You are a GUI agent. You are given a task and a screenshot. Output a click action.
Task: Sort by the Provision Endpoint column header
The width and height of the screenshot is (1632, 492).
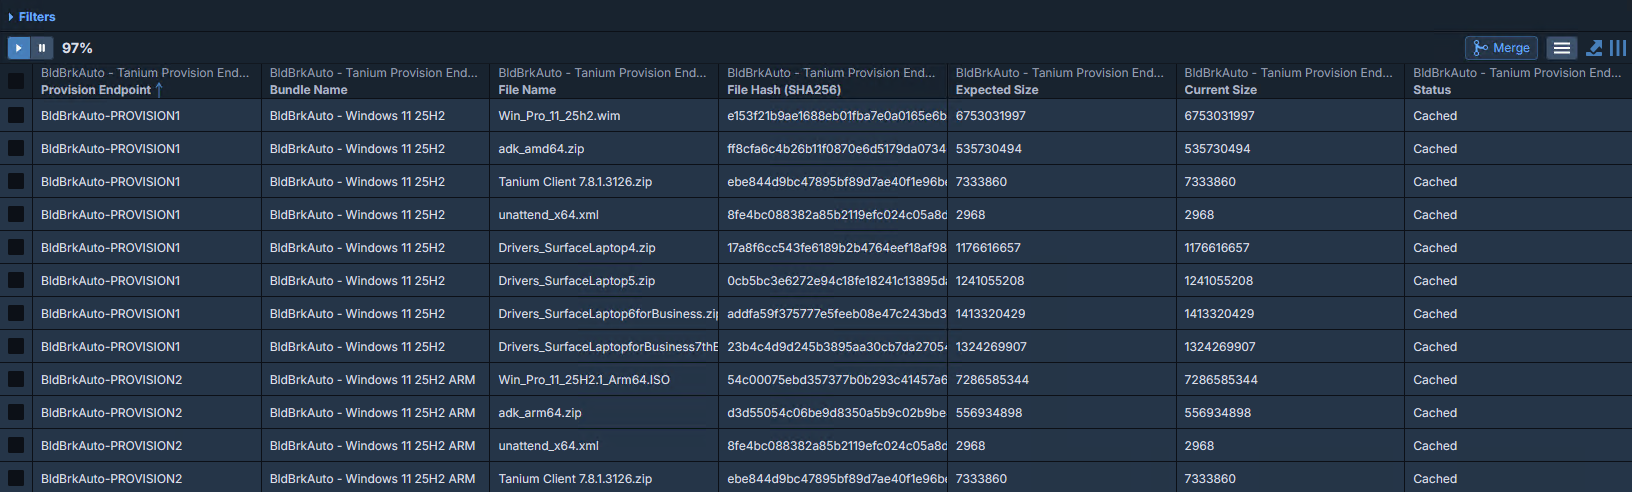pyautogui.click(x=96, y=90)
